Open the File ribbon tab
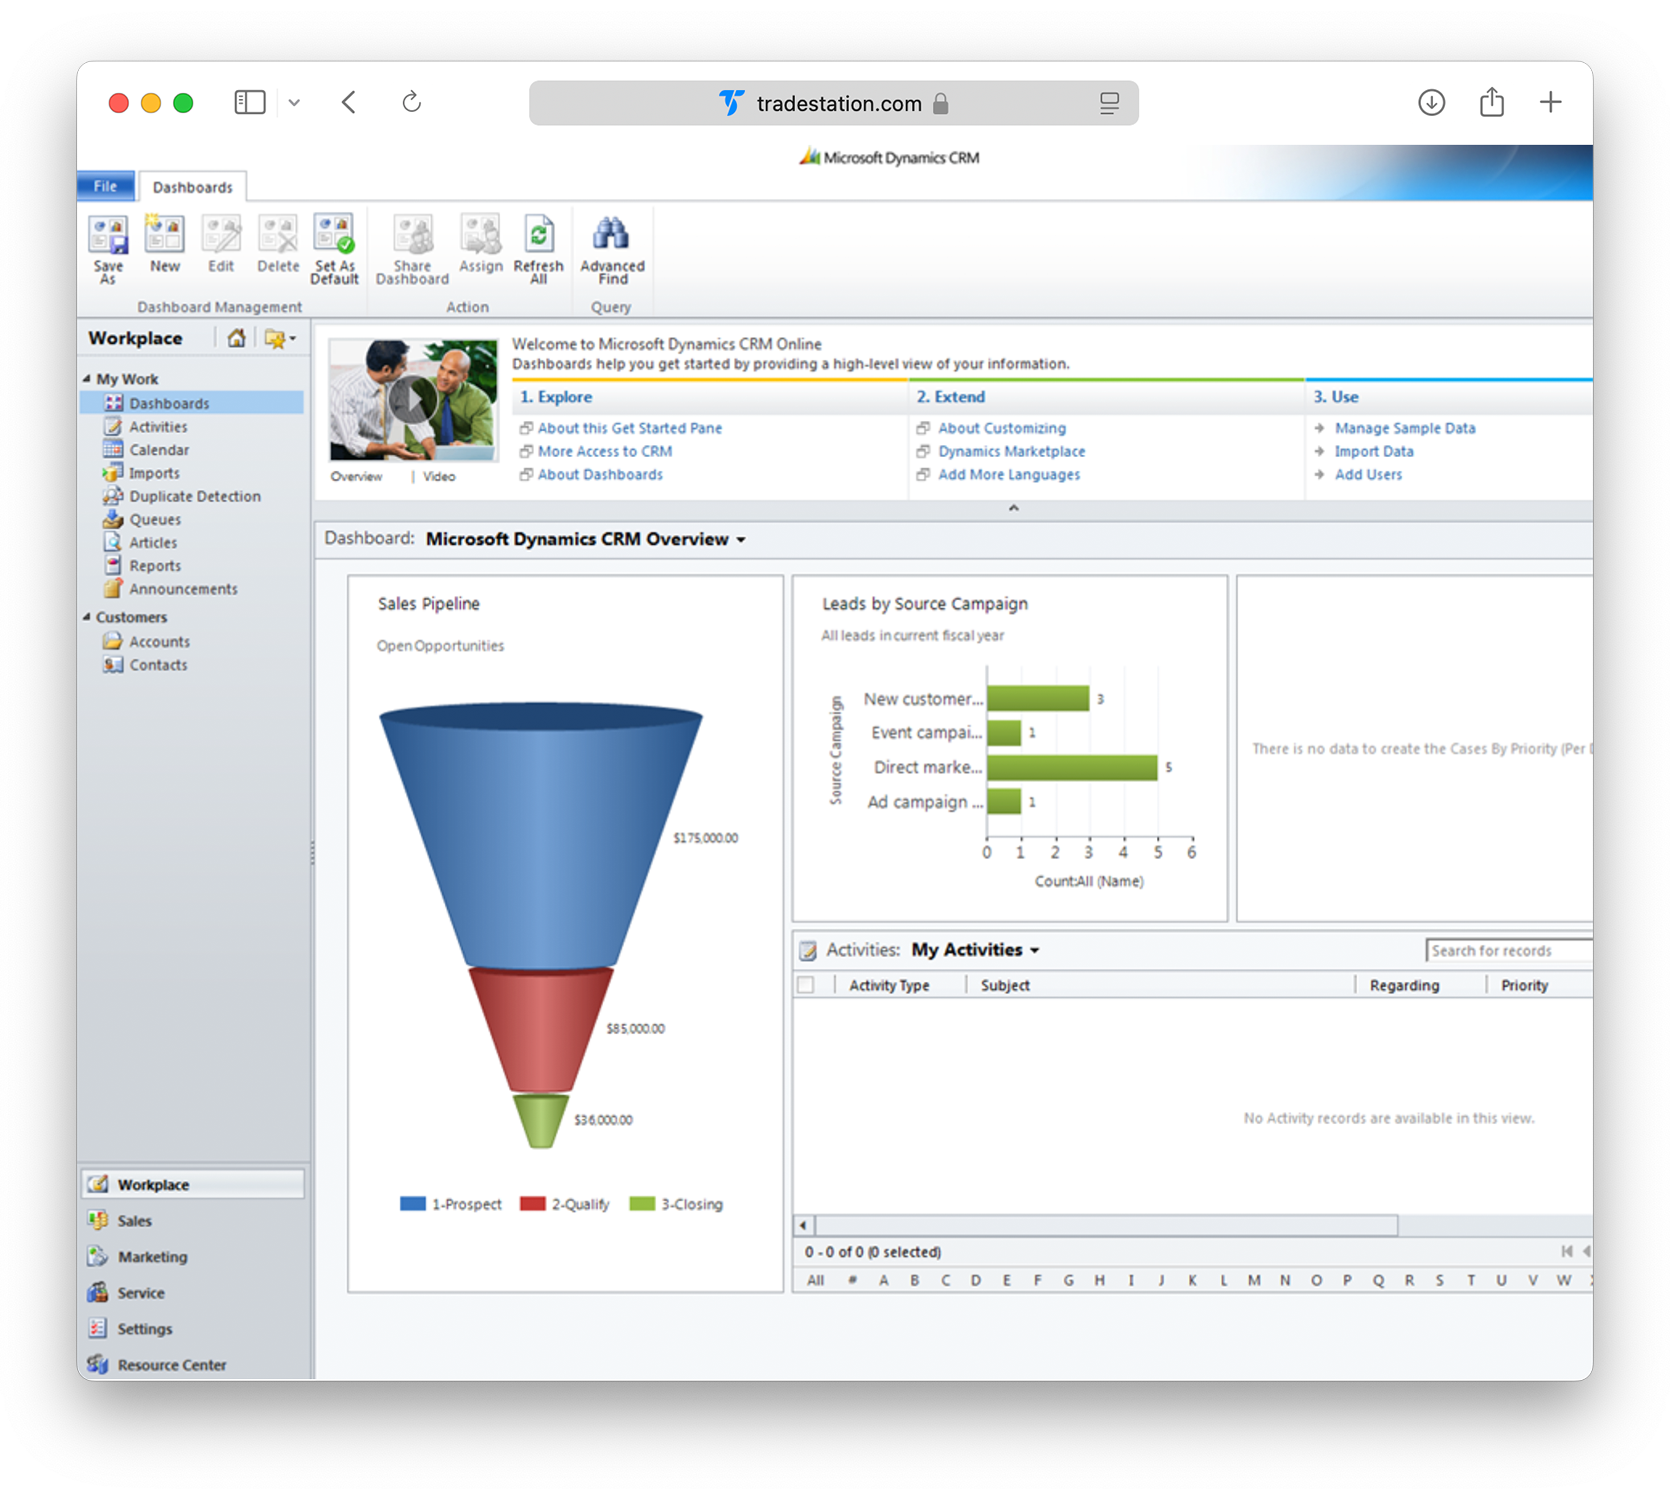This screenshot has height=1500, width=1670. pyautogui.click(x=105, y=186)
